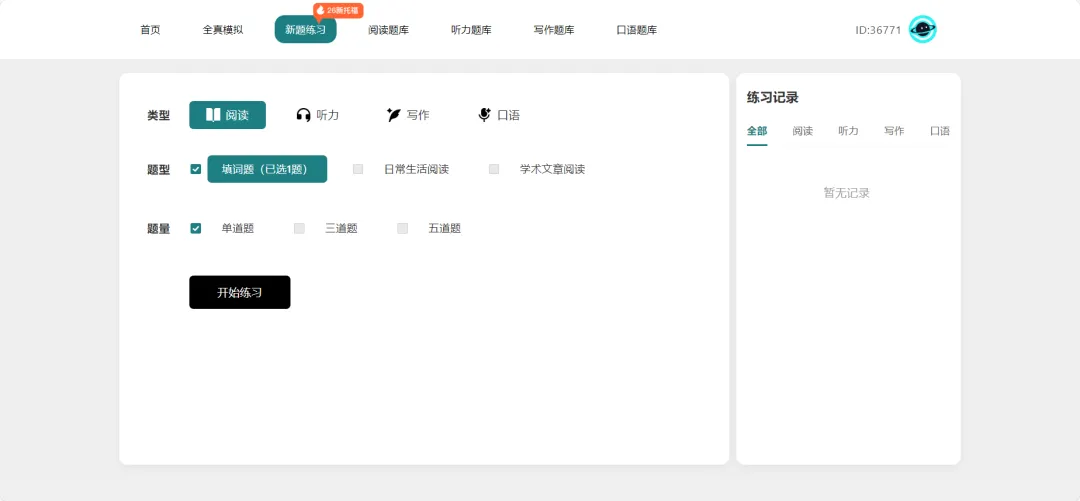Open 新题练习 navigation item
Viewport: 1080px width, 501px height.
[305, 30]
